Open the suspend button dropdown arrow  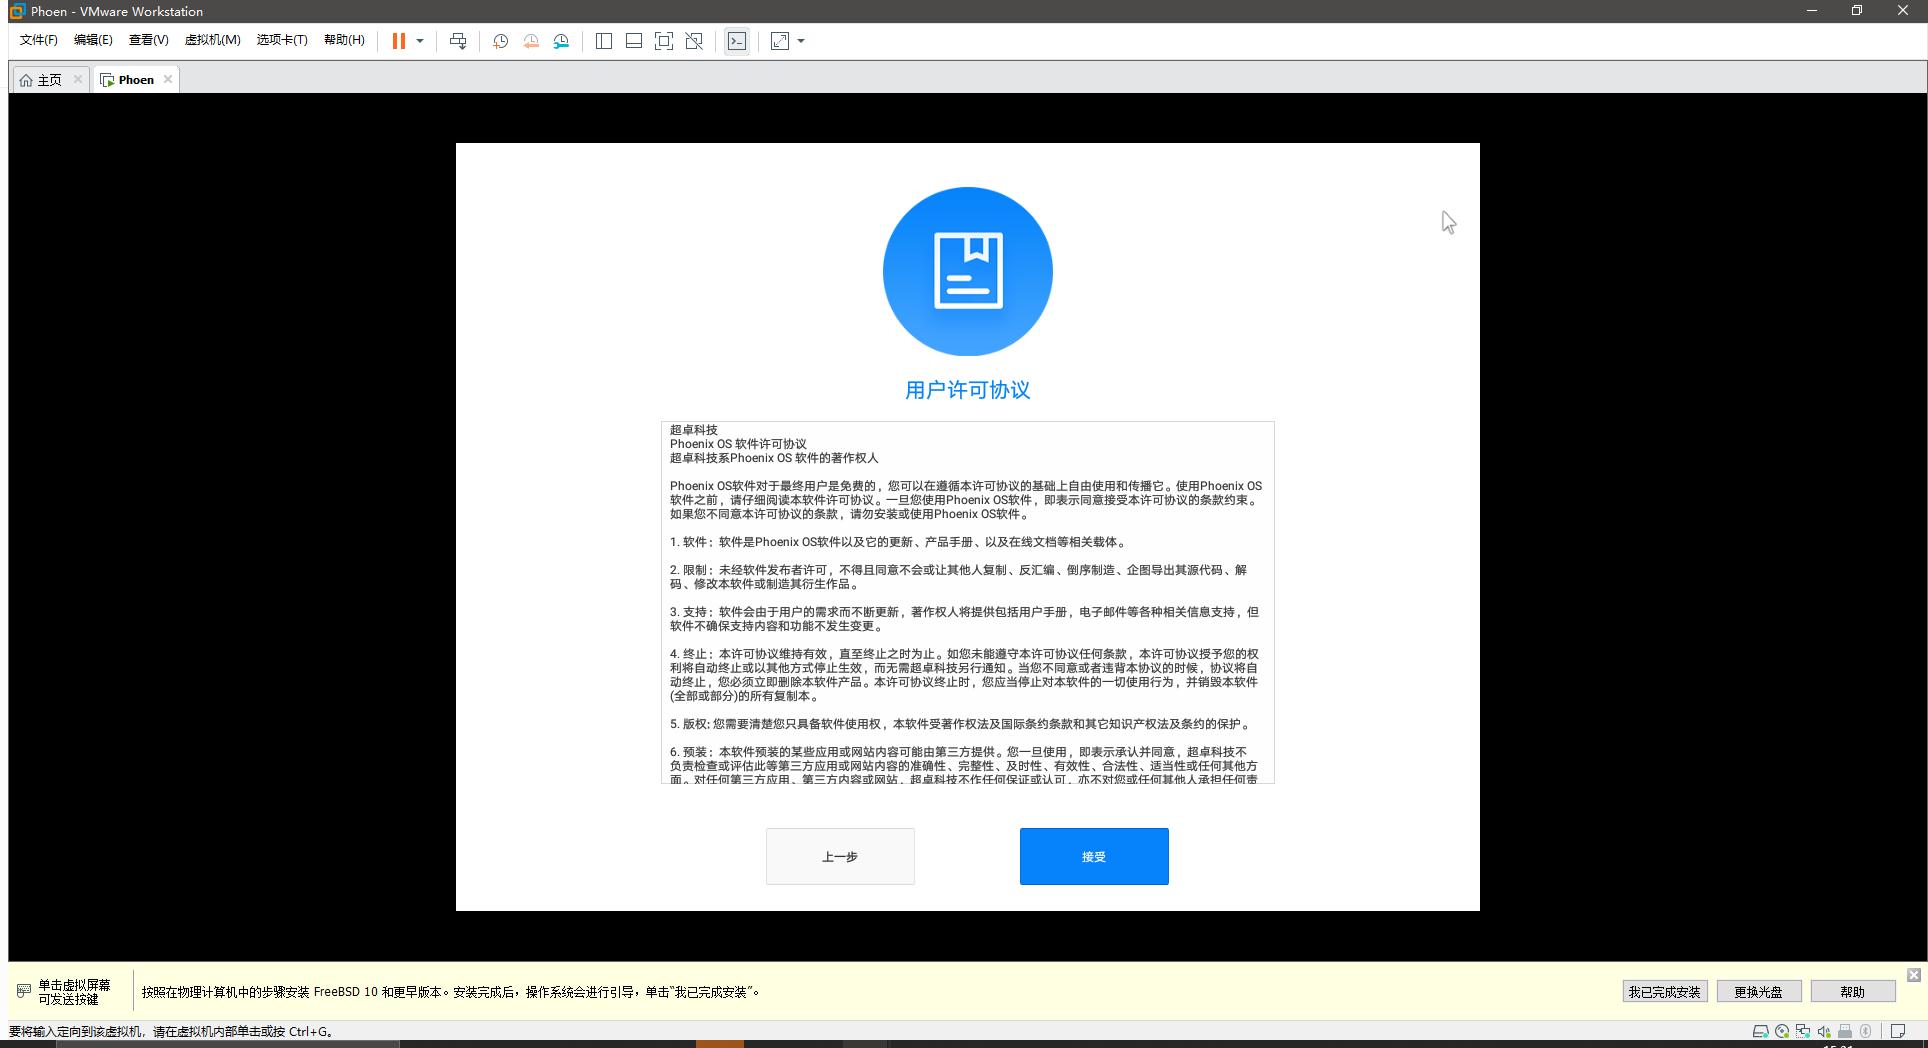[x=419, y=41]
